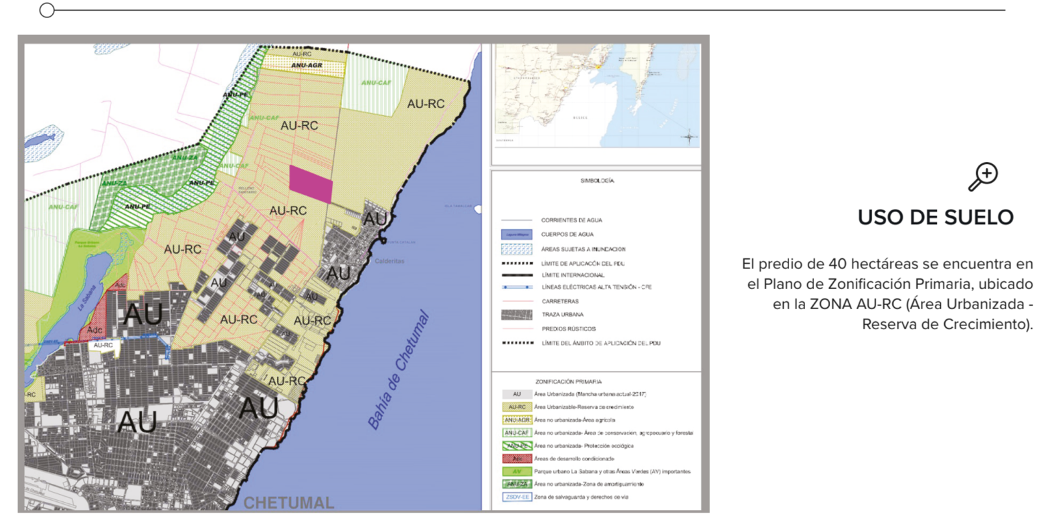Click the circle marker at line start
Viewport: 1058px width, 527px height.
47,11
